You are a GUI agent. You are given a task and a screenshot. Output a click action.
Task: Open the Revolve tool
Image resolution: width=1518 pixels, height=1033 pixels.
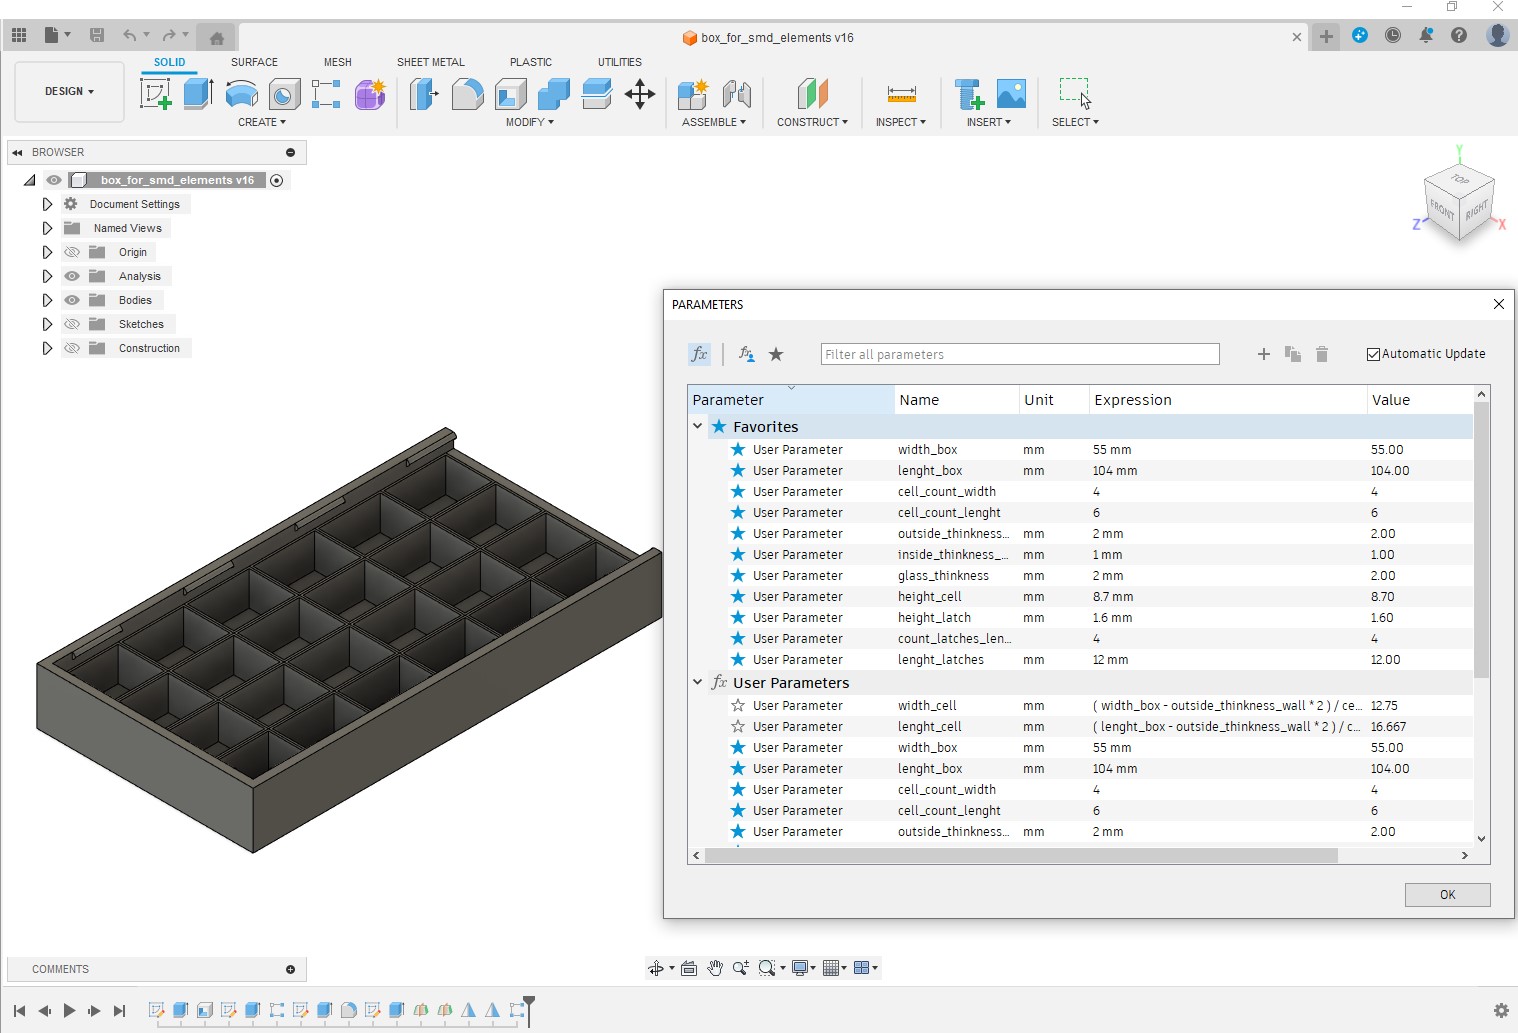coord(241,93)
